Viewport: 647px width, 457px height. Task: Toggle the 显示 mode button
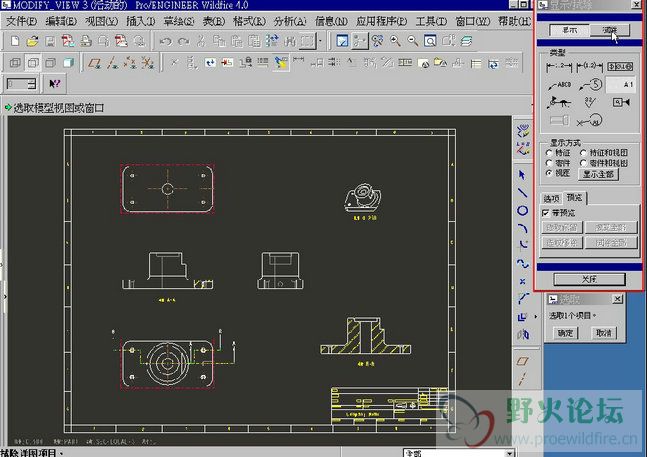pyautogui.click(x=570, y=30)
